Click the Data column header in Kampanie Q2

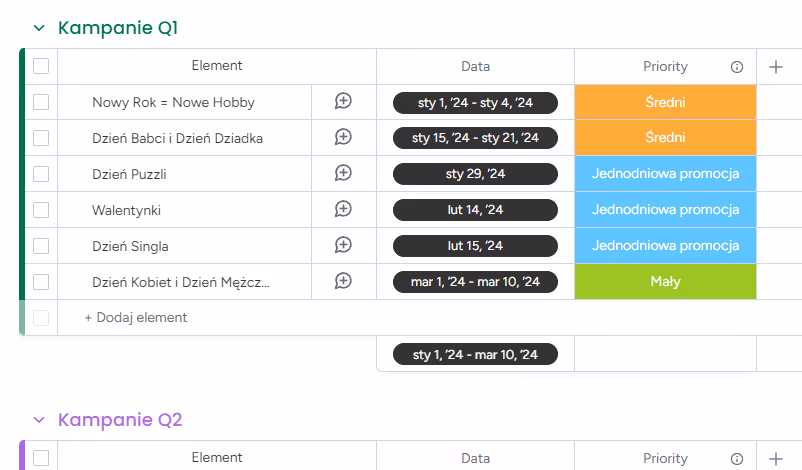click(476, 458)
